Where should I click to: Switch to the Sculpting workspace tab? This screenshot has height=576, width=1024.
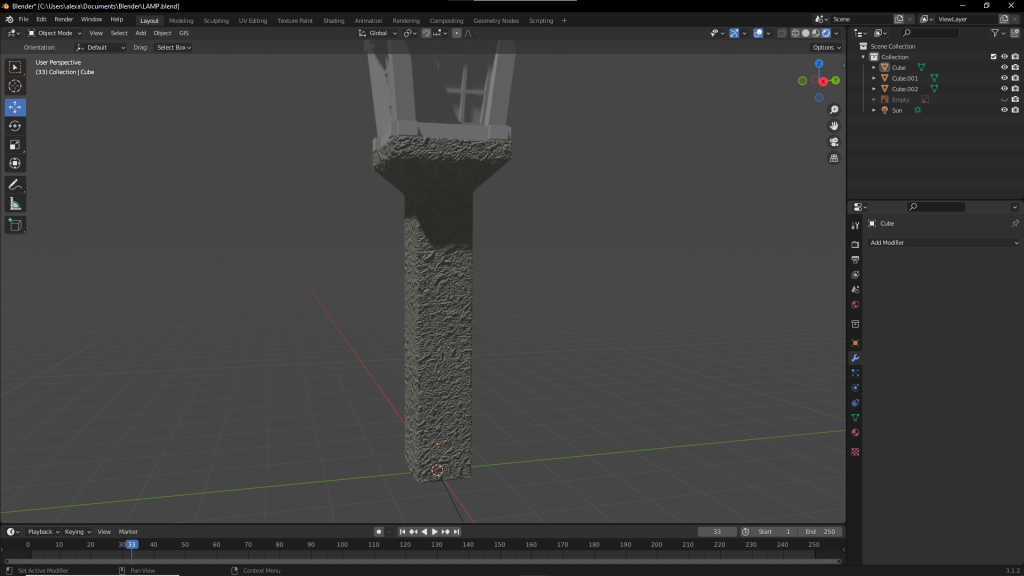point(215,20)
